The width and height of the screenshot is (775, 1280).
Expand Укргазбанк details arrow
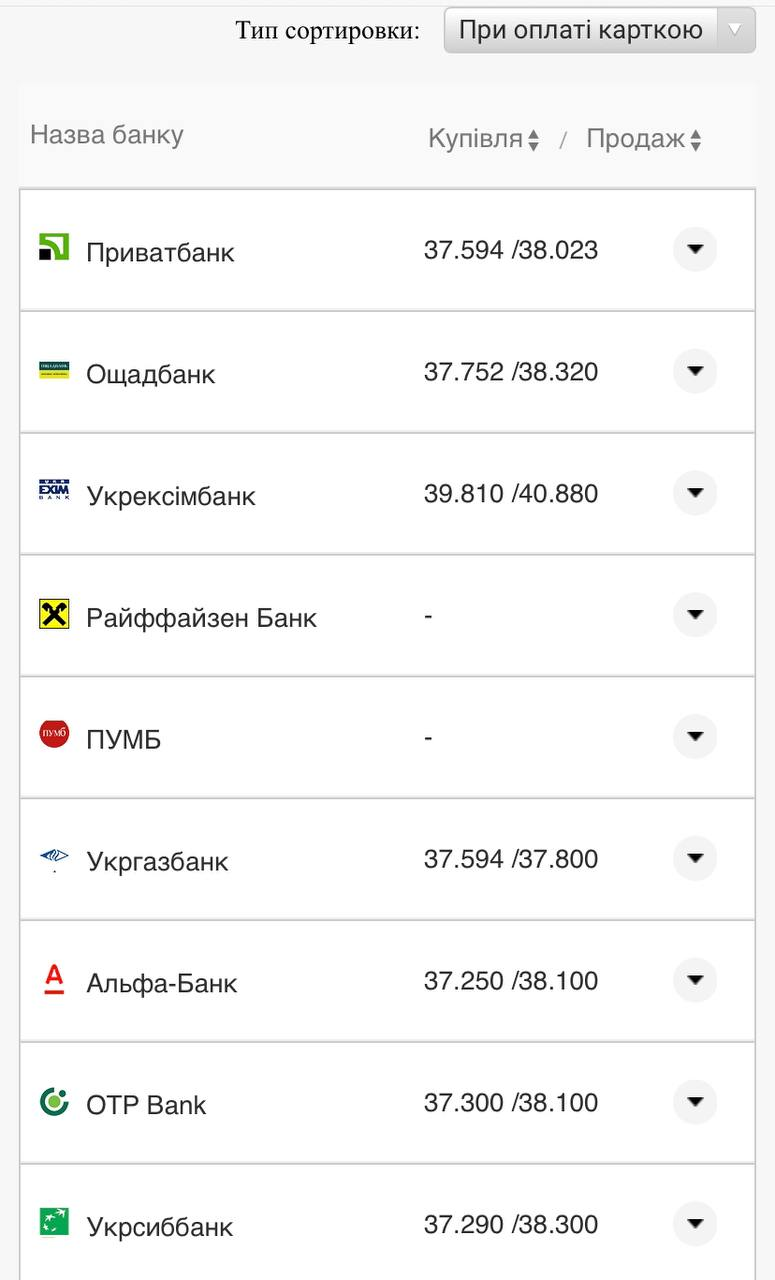[x=695, y=859]
